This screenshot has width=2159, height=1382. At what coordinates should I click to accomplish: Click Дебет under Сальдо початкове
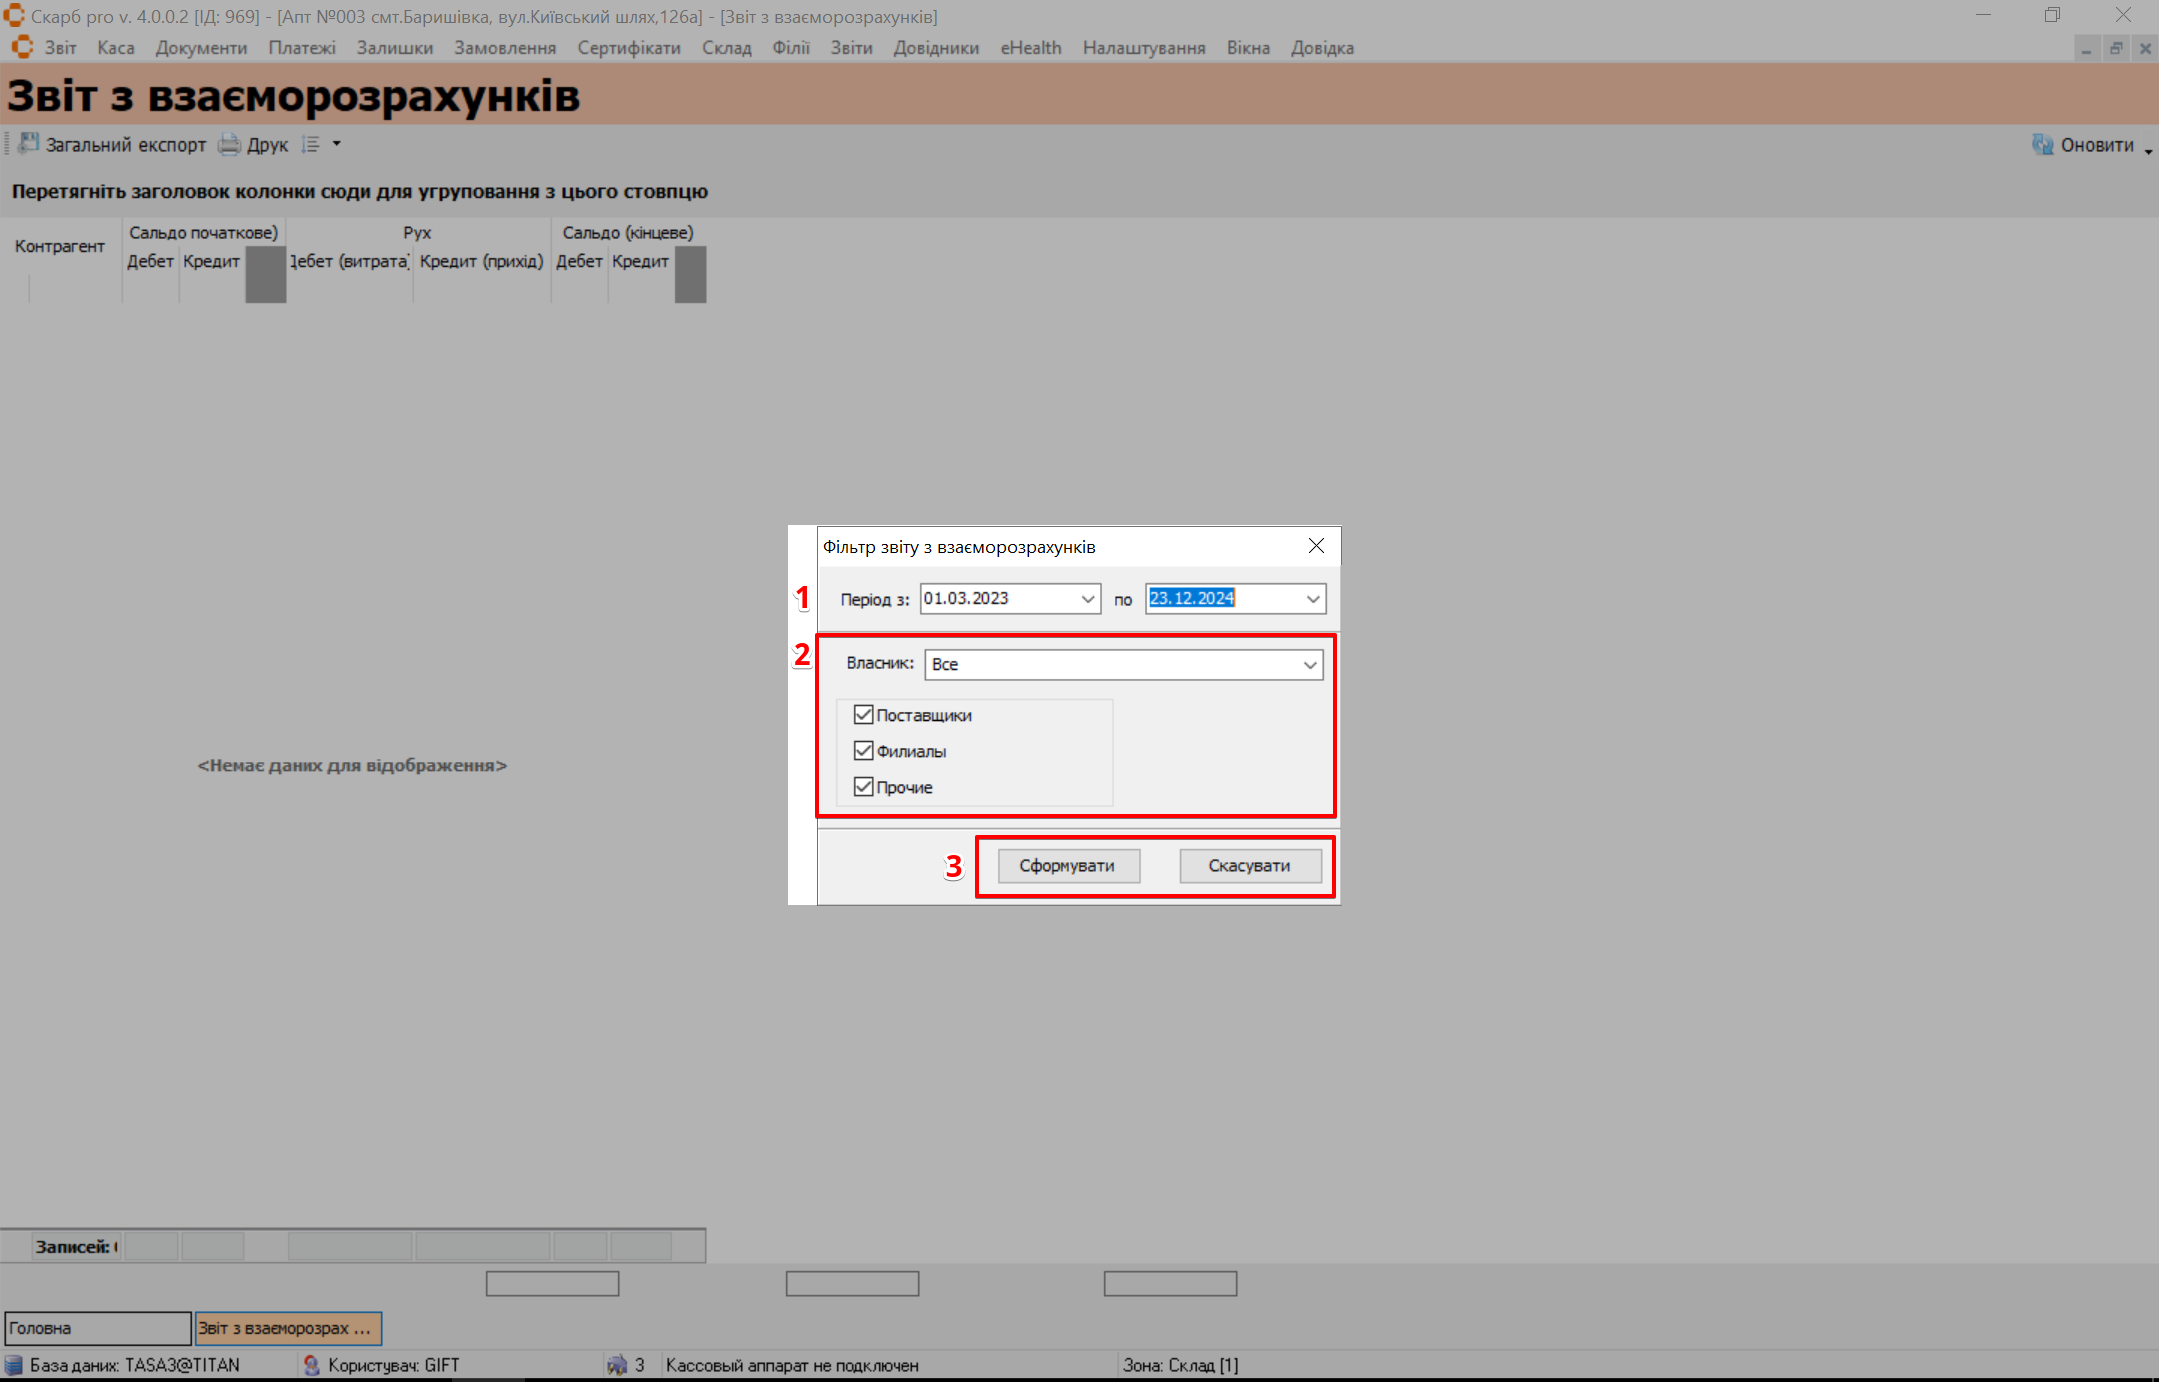tap(150, 261)
